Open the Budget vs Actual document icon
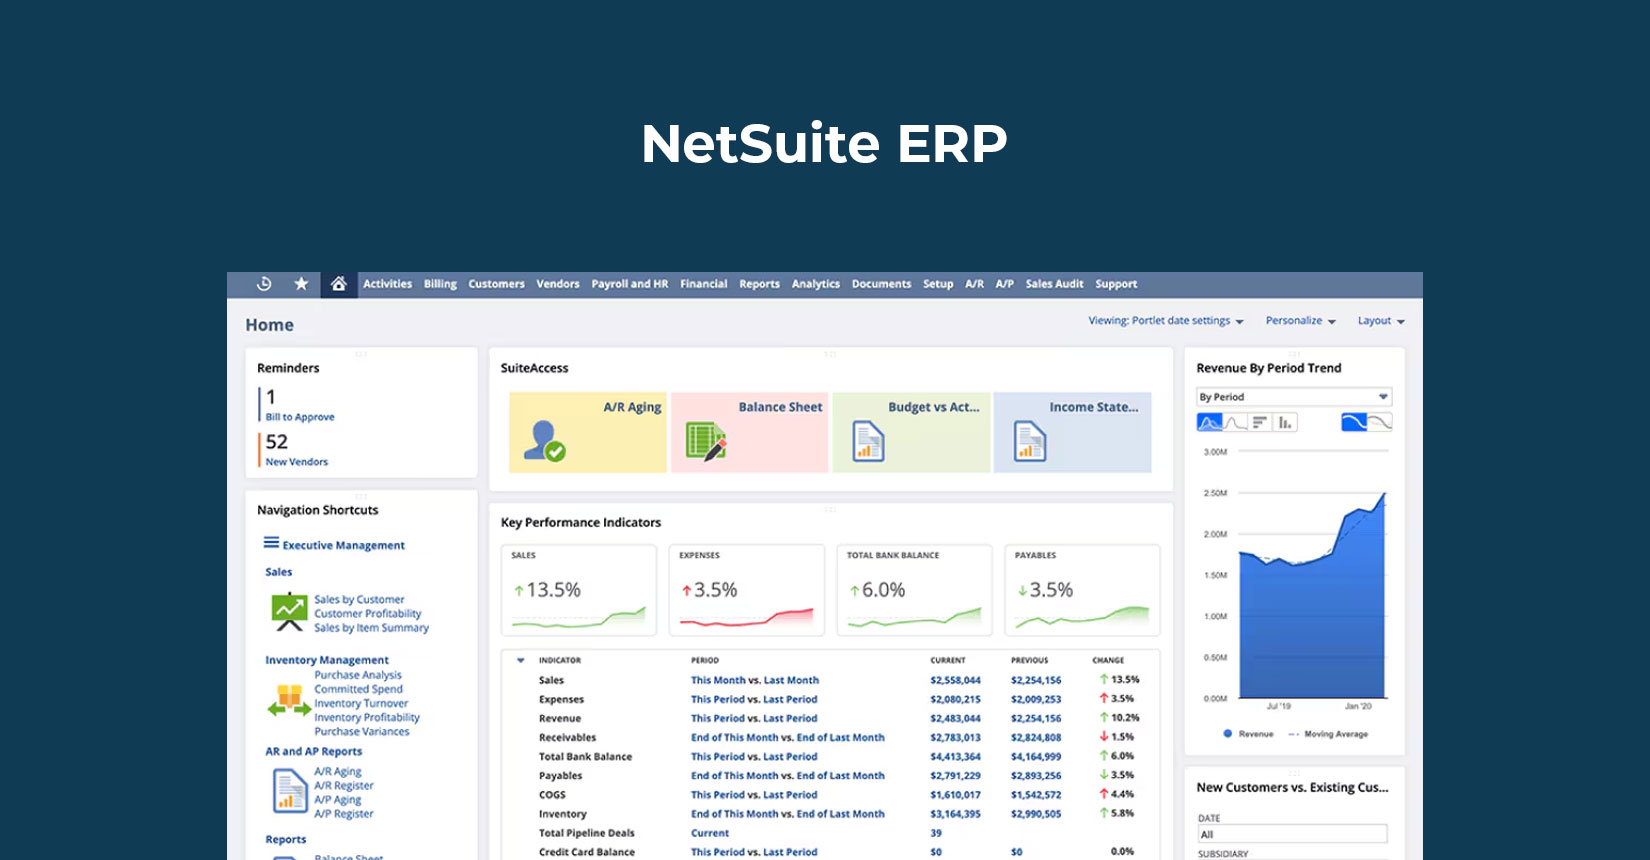 868,441
